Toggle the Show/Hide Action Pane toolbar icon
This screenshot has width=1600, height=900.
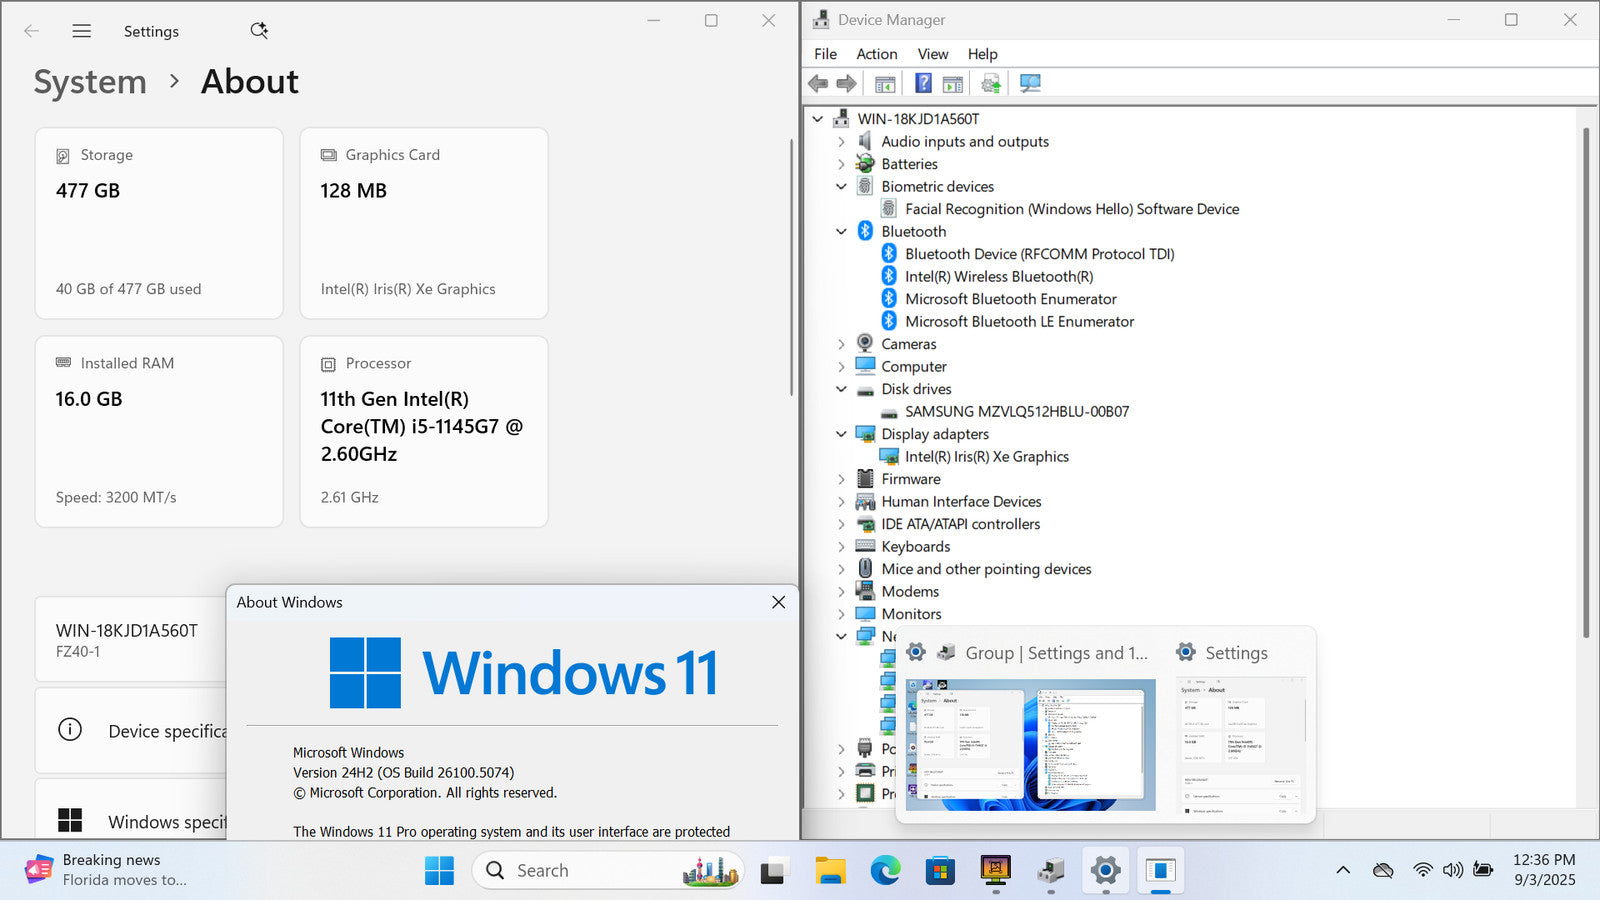click(x=953, y=84)
